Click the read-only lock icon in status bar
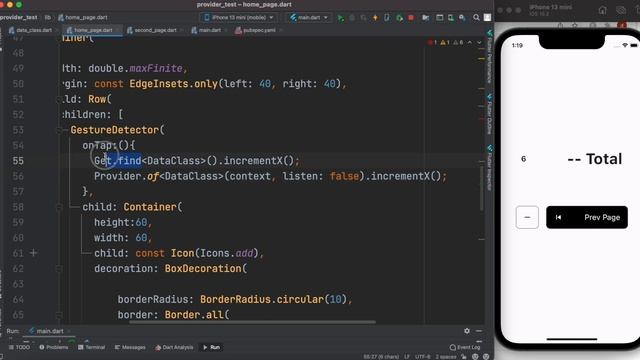Viewport: 640px width, 360px height. coord(464,357)
